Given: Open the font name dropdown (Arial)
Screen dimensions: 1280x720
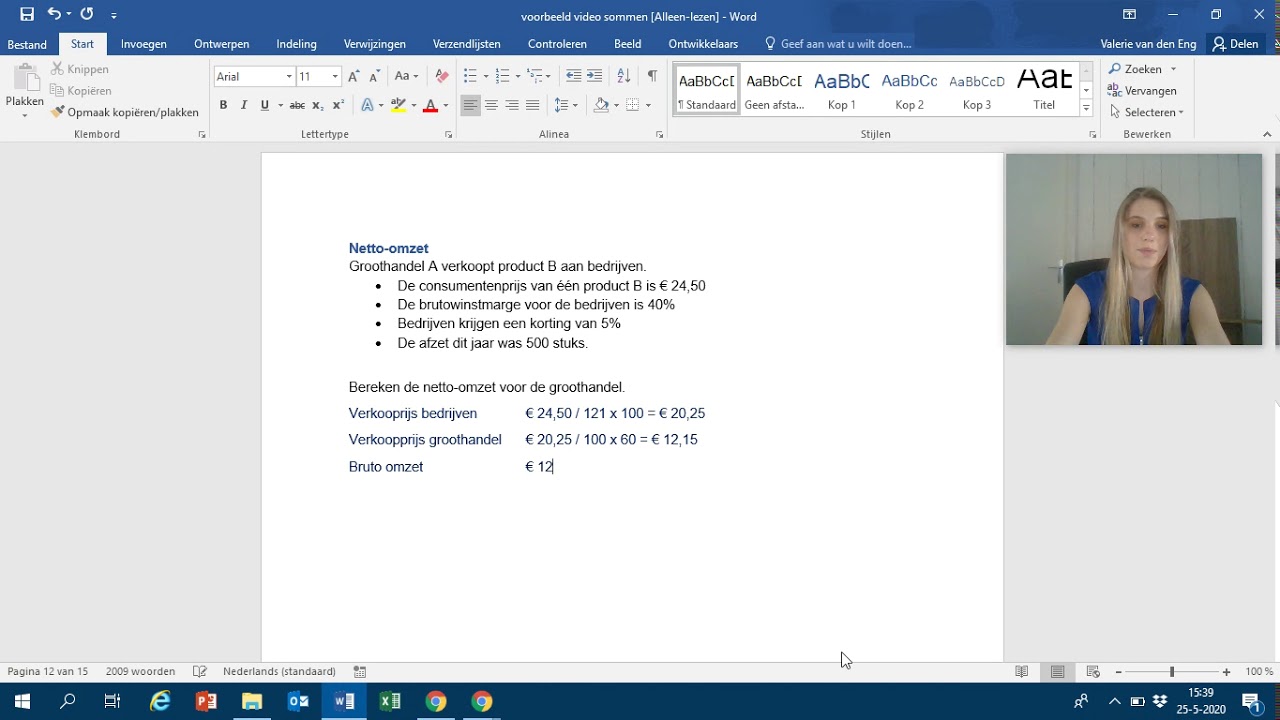Looking at the screenshot, I should [x=289, y=76].
